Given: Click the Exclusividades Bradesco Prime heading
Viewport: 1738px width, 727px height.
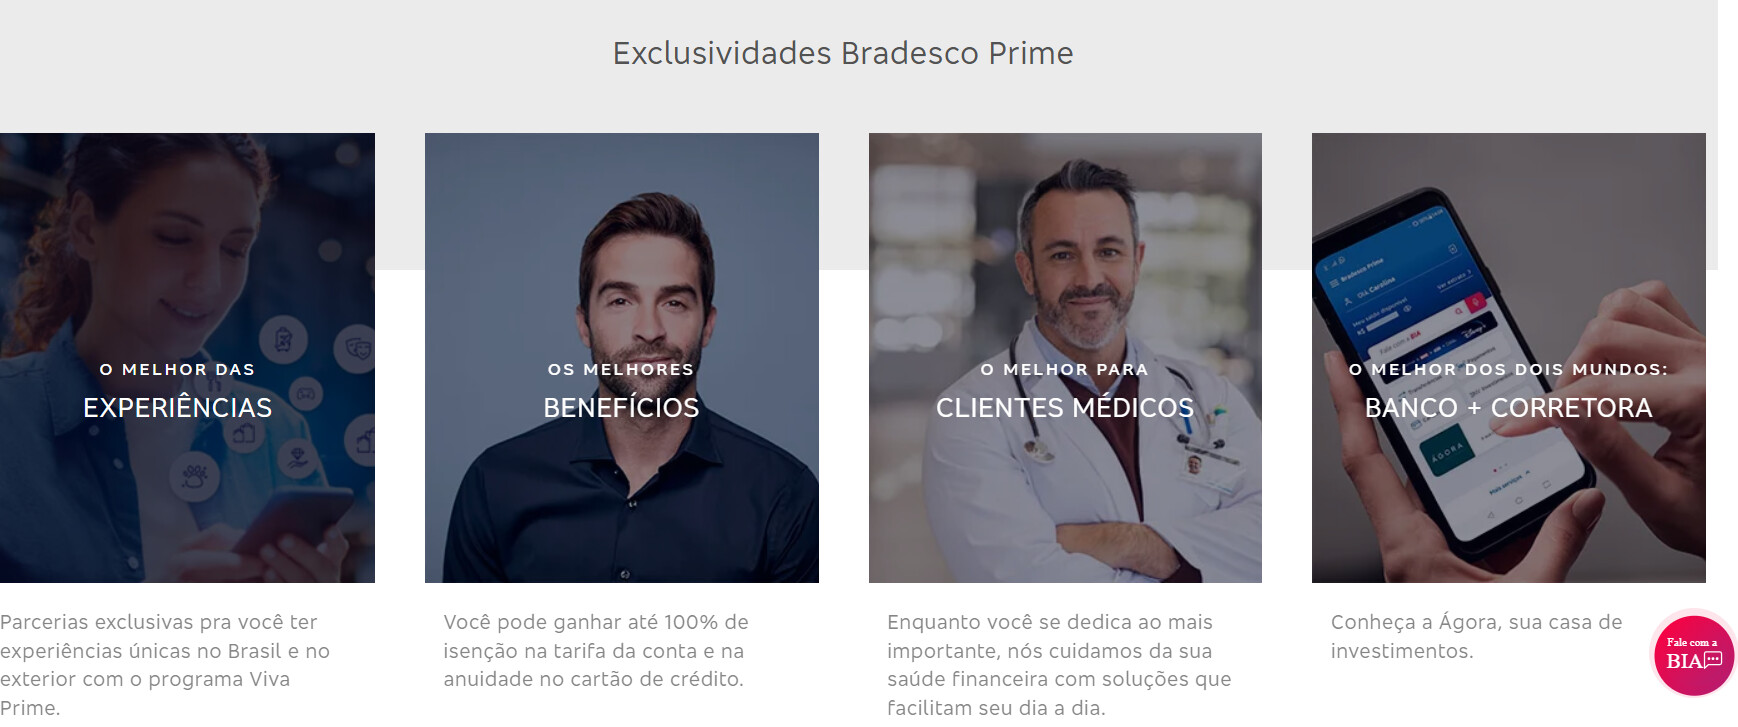Looking at the screenshot, I should coord(843,53).
